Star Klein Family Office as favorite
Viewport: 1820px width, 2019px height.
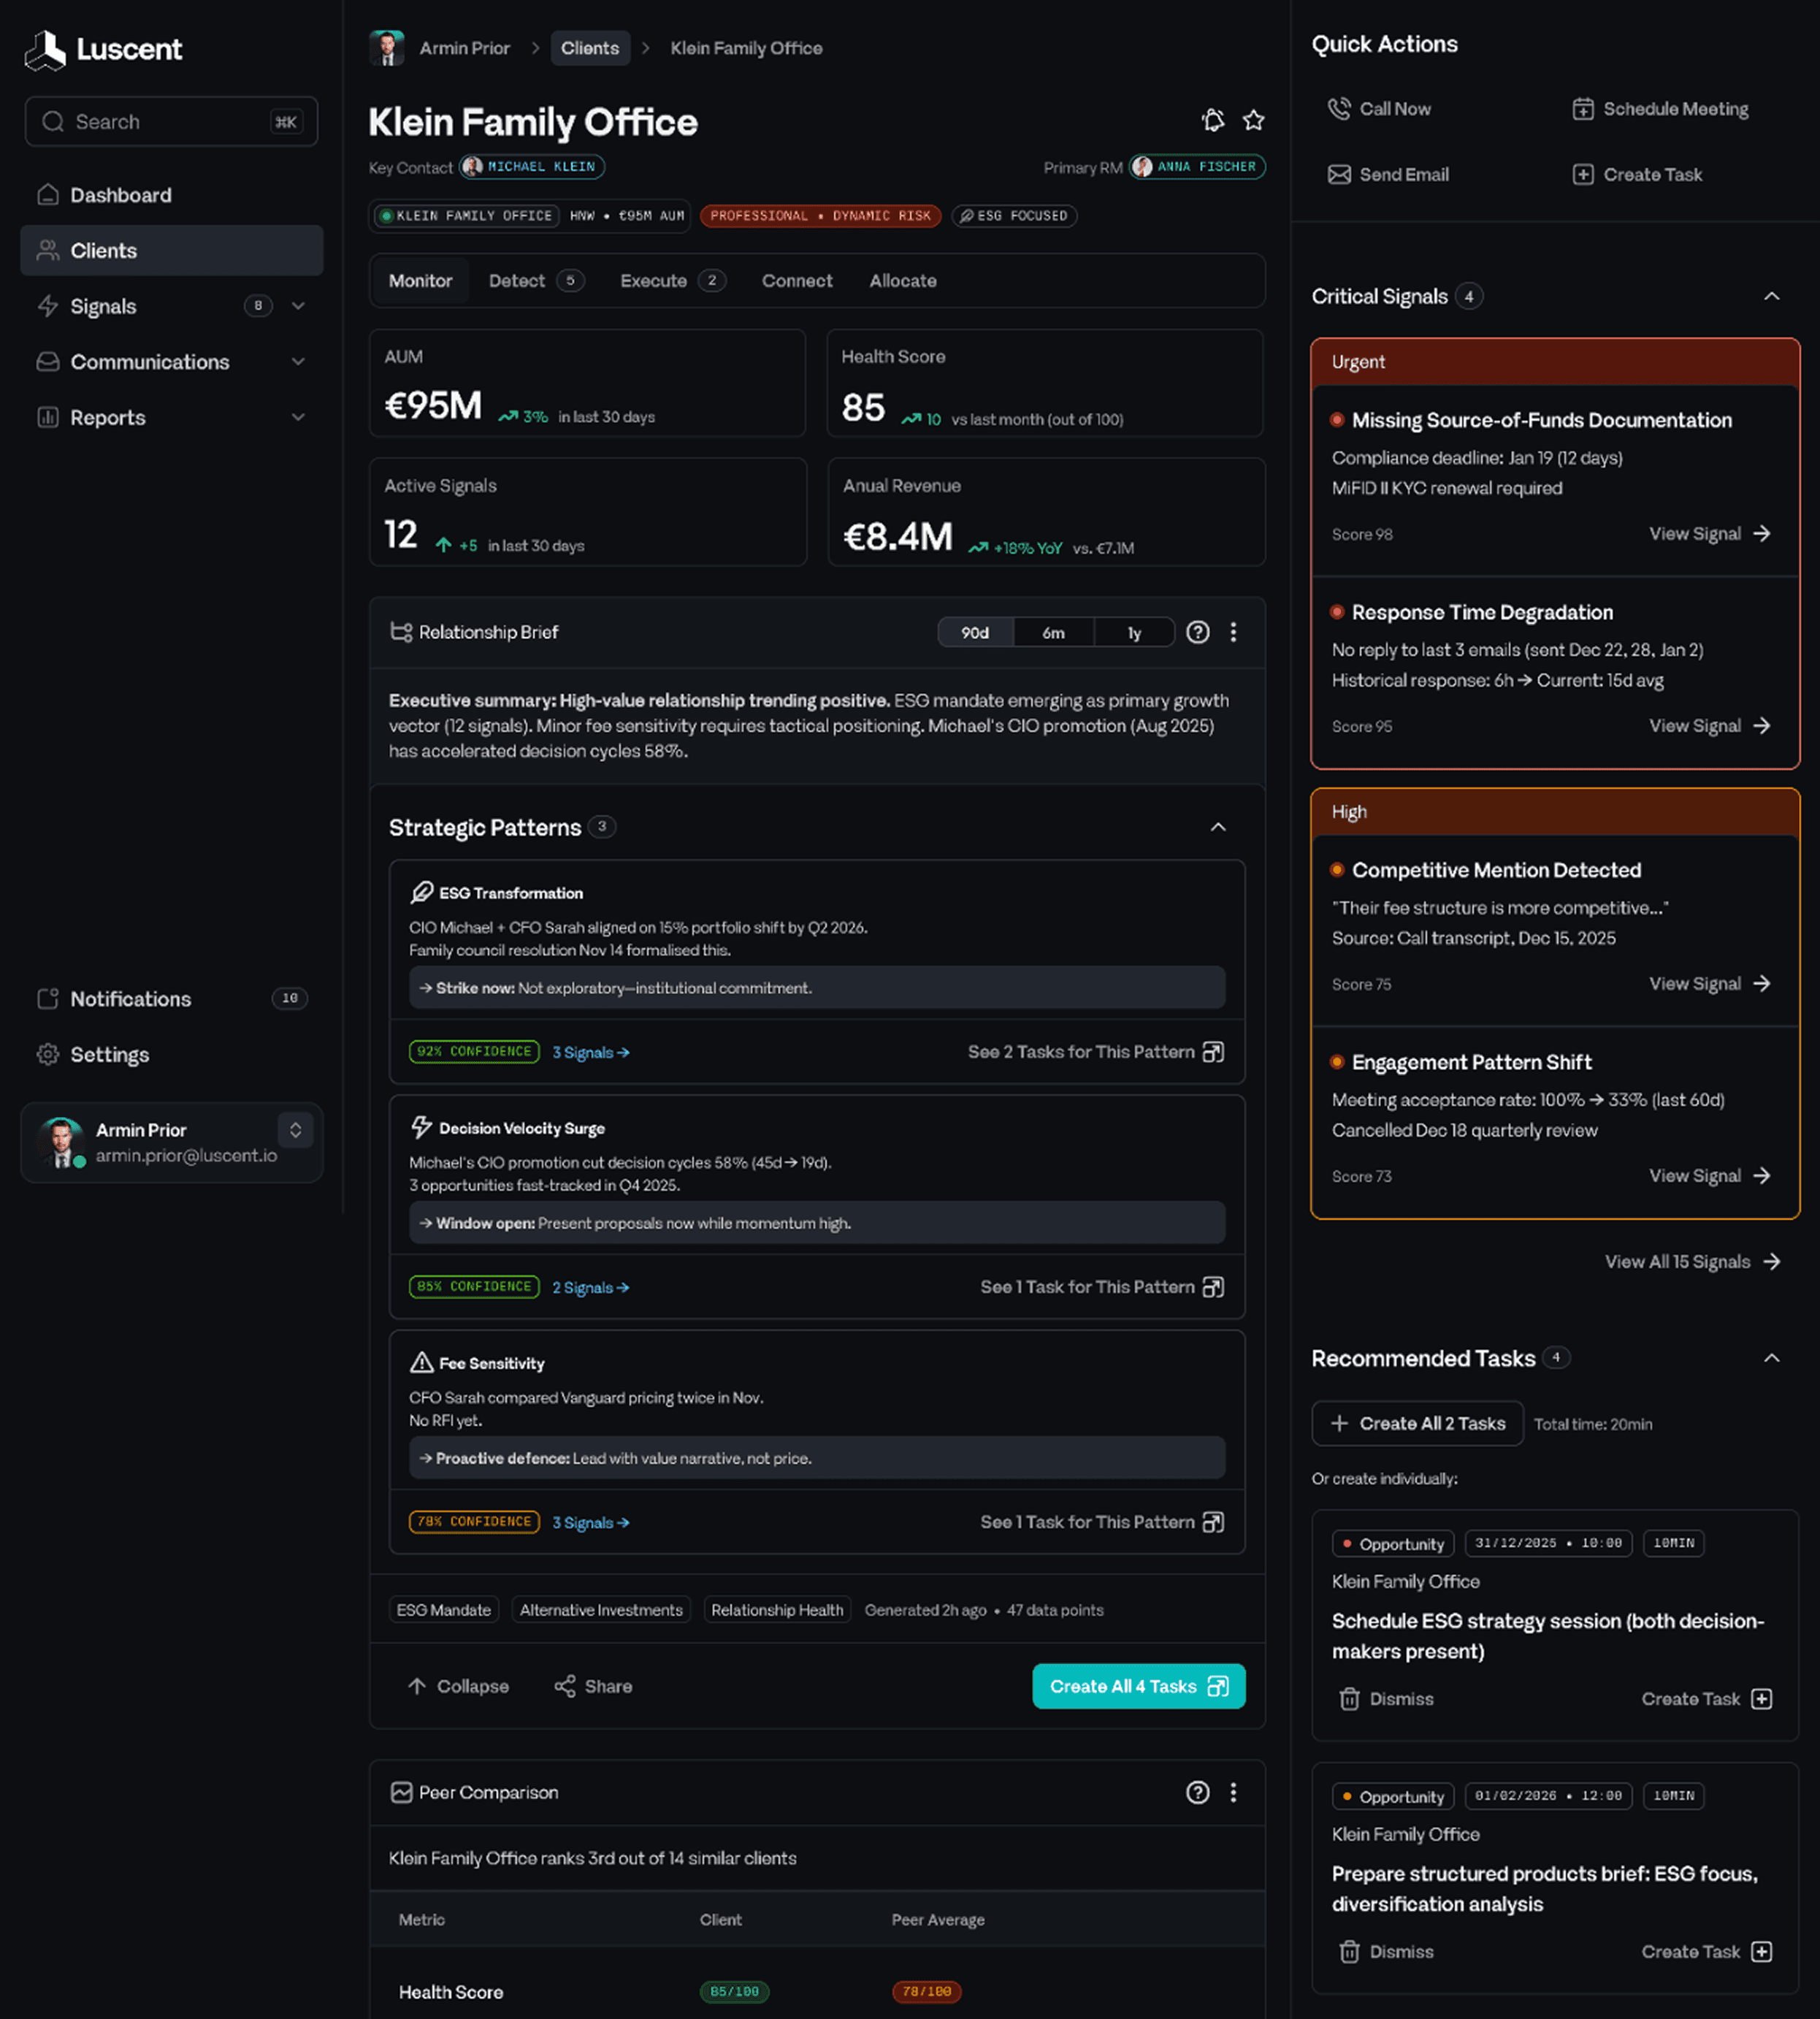coord(1253,121)
